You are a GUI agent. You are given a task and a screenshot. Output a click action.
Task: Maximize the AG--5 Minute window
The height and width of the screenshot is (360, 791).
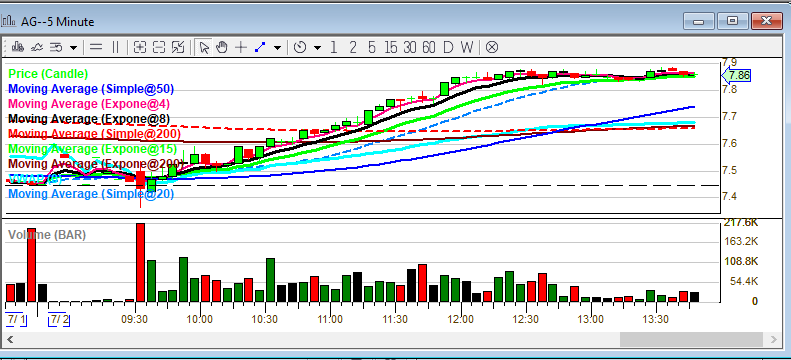pyautogui.click(x=732, y=21)
